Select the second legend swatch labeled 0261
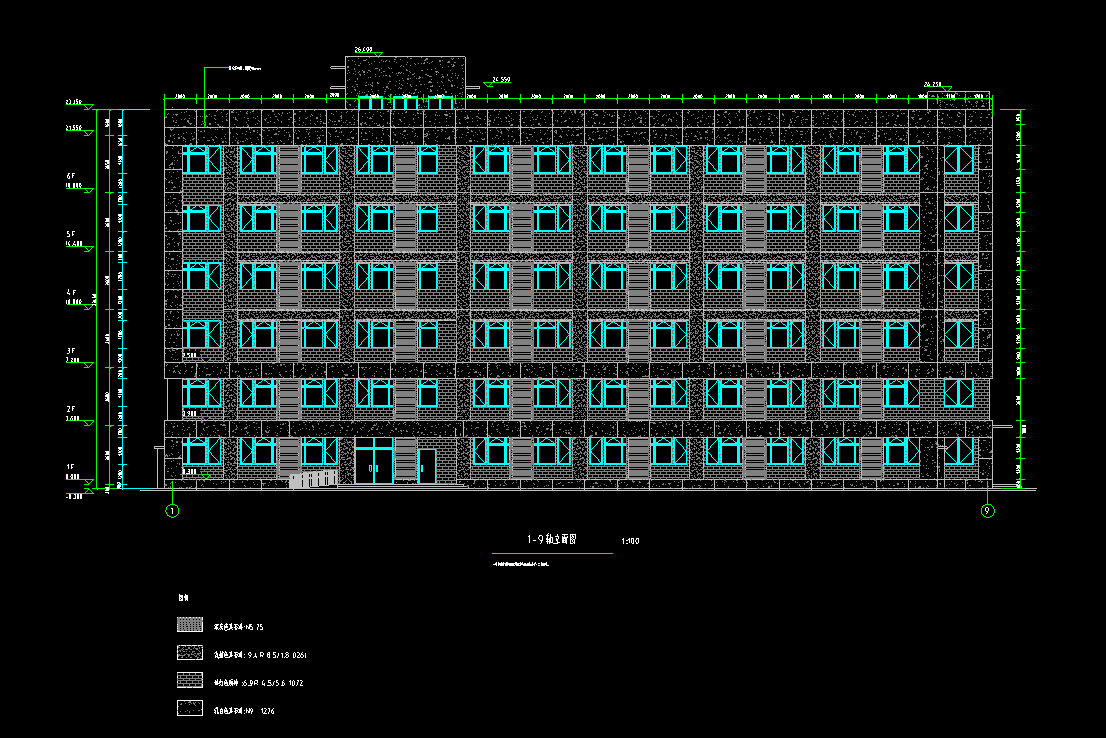1106x738 pixels. tap(189, 654)
